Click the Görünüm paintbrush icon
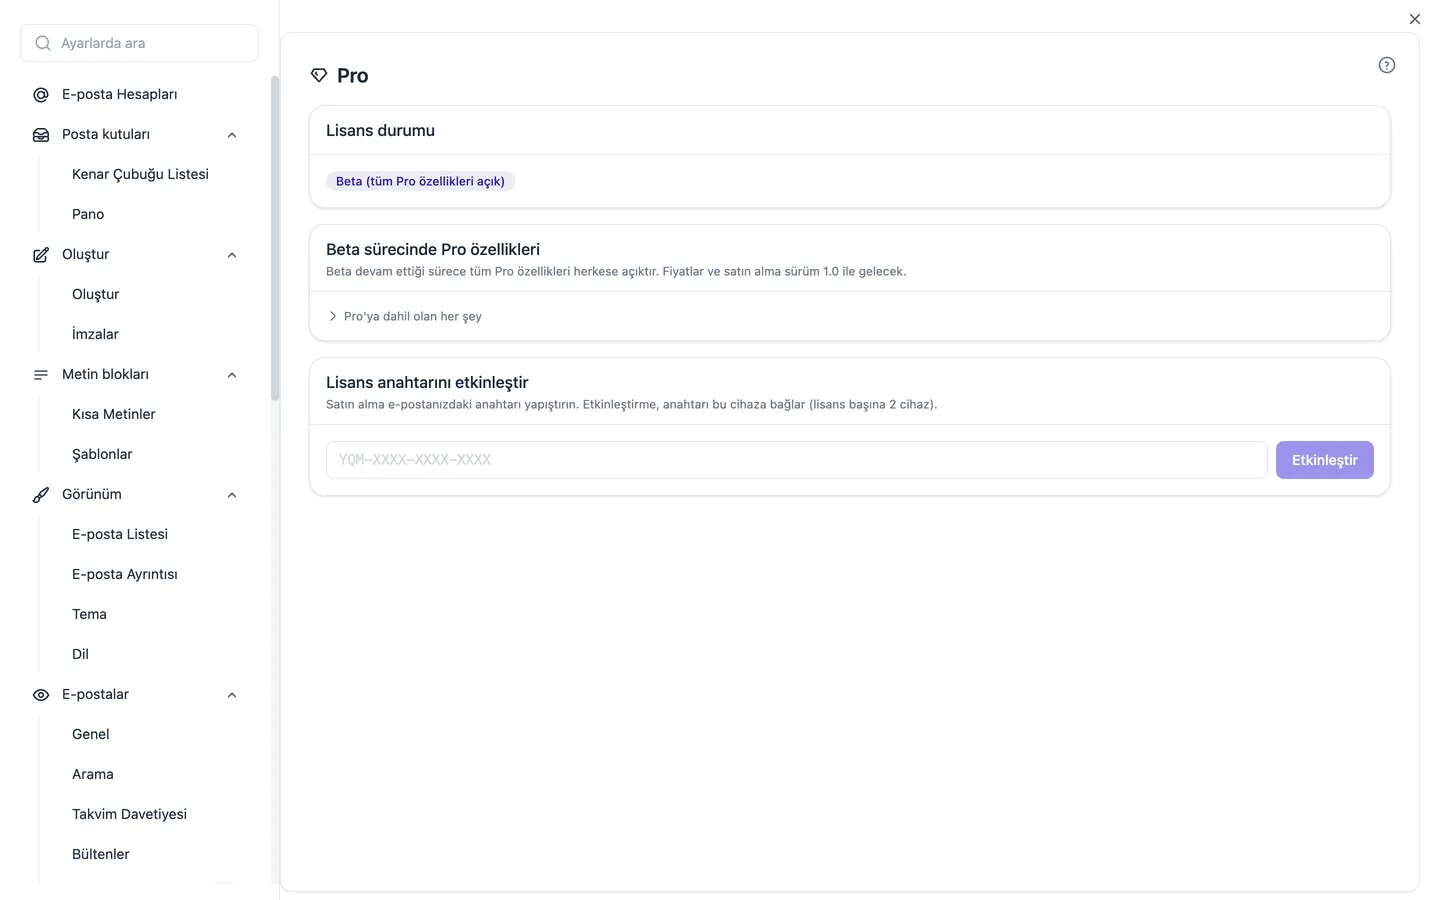Image resolution: width=1440 pixels, height=900 pixels. (41, 495)
